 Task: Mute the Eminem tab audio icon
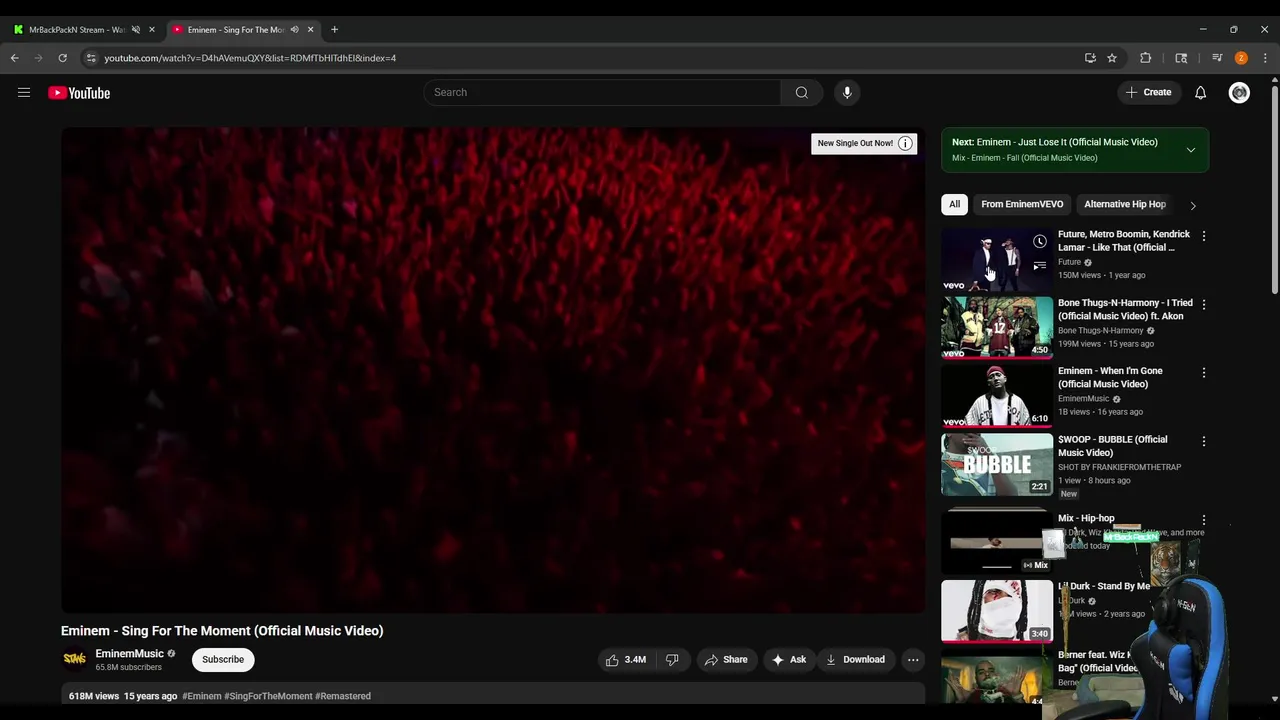click(294, 30)
